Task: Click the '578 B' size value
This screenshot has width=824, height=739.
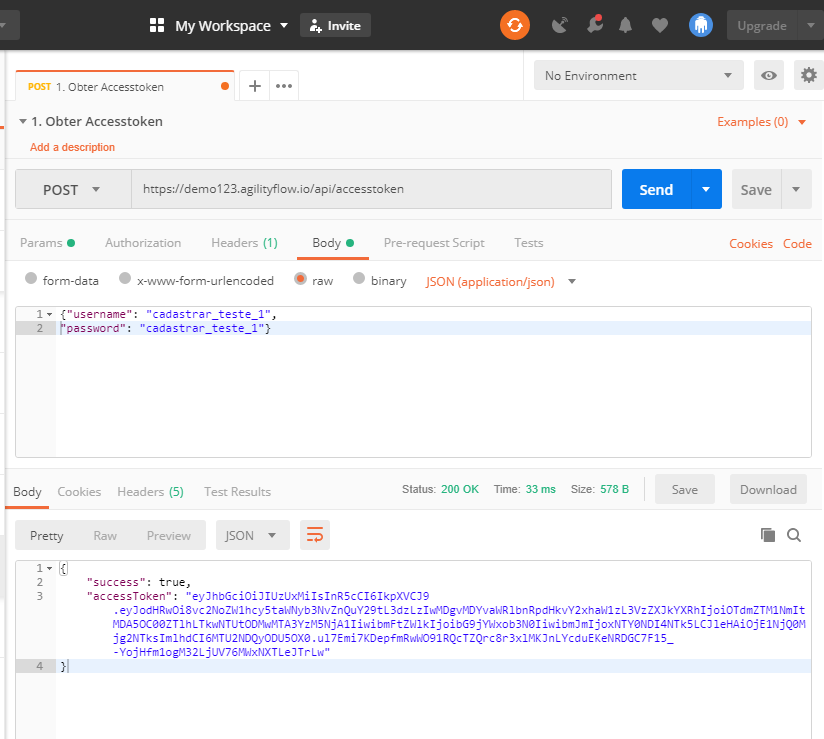Action: point(614,489)
